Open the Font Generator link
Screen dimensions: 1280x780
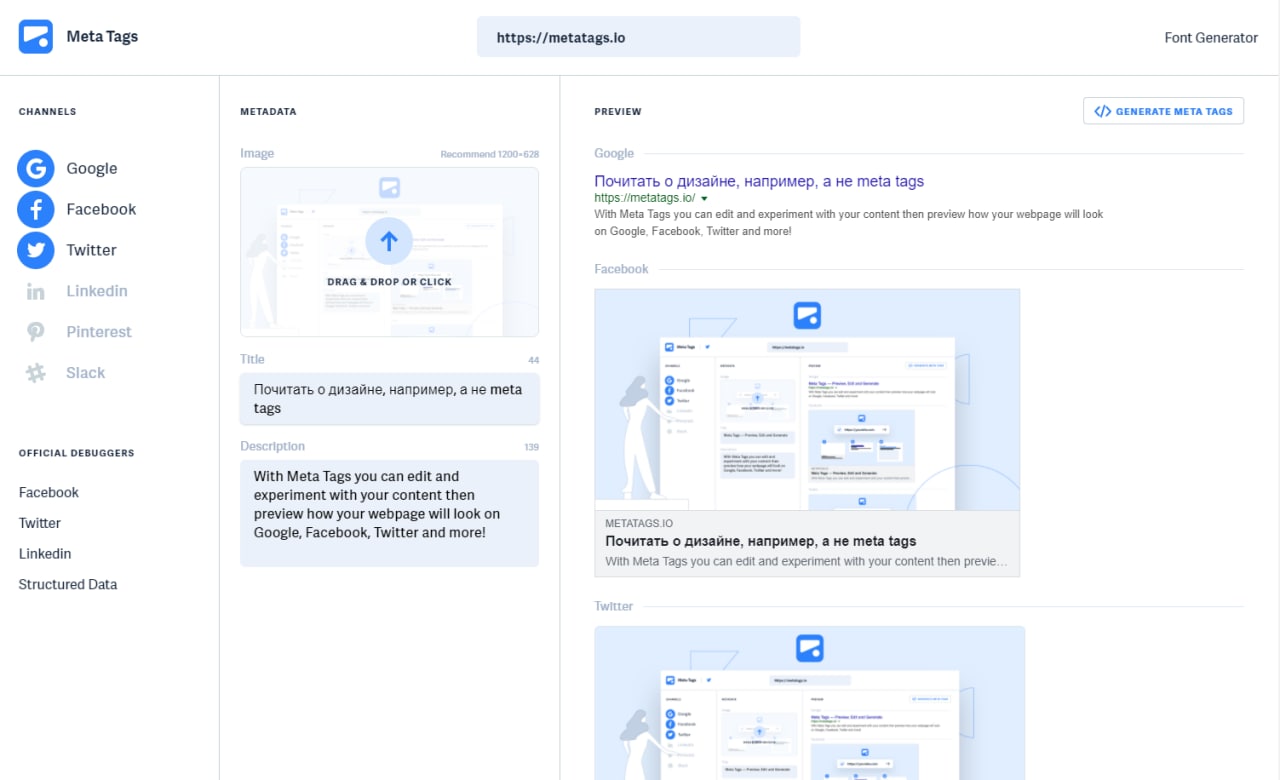(x=1211, y=38)
